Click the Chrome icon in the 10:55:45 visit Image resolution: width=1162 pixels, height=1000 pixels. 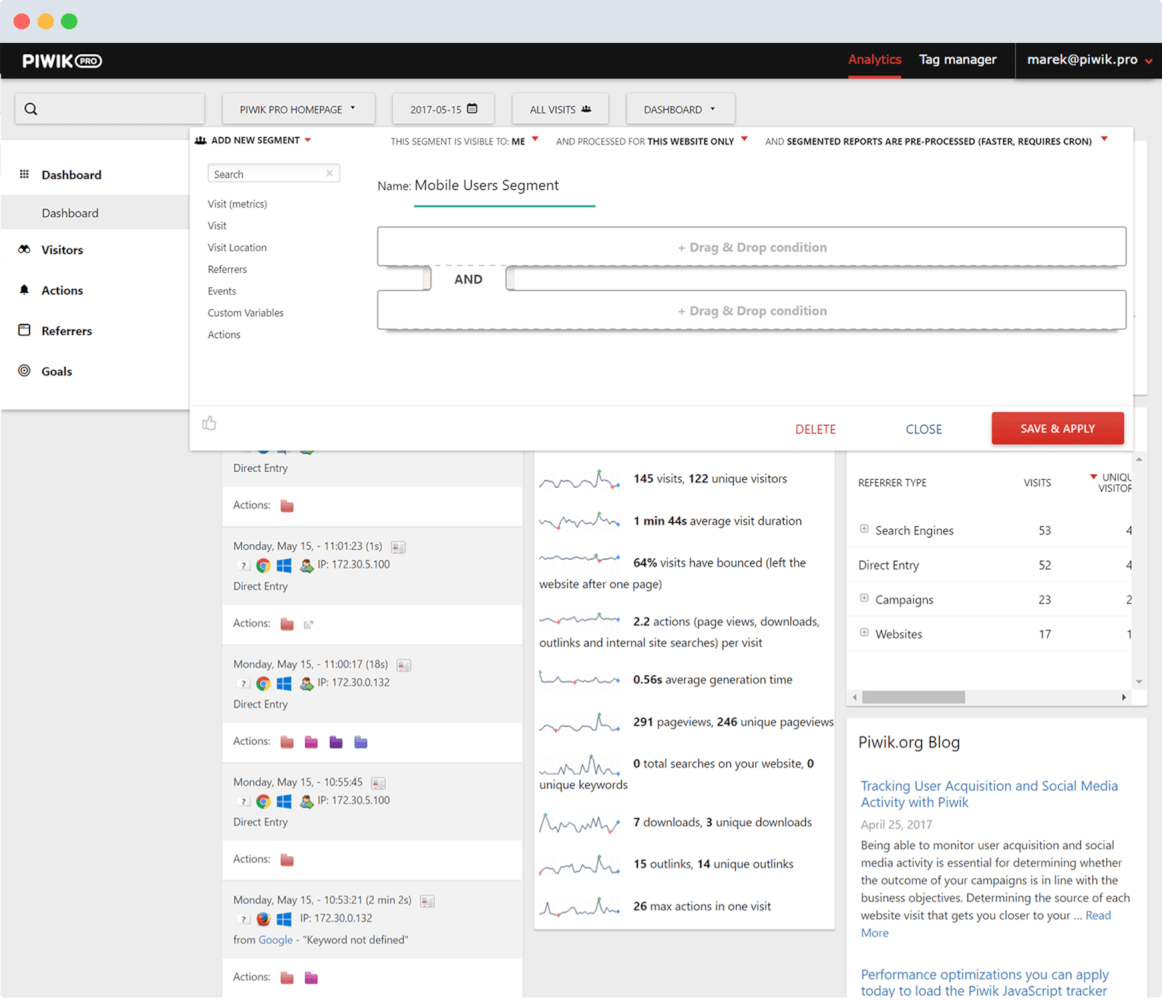[x=263, y=801]
